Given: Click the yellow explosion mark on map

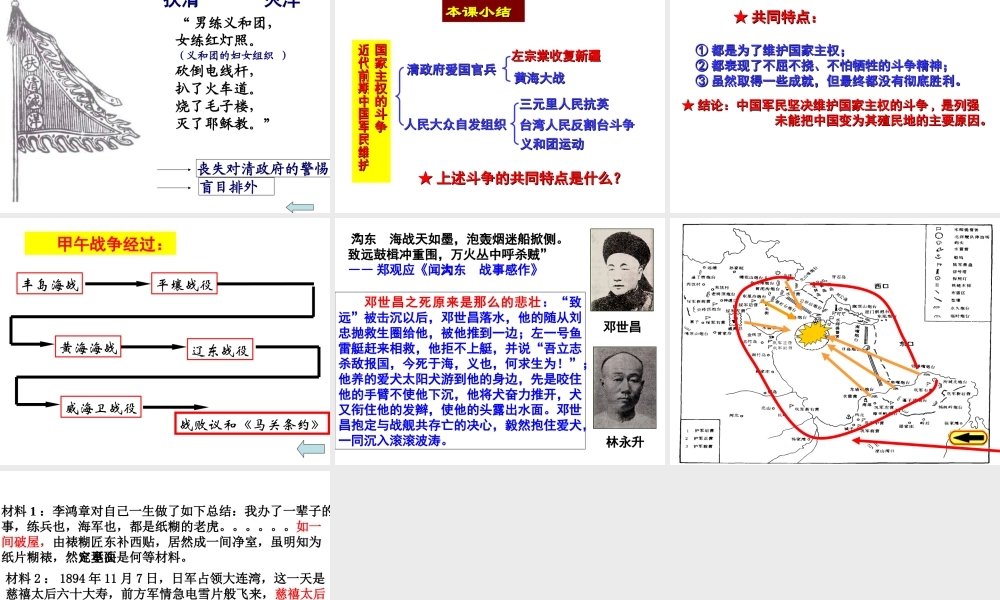Looking at the screenshot, I should point(811,335).
